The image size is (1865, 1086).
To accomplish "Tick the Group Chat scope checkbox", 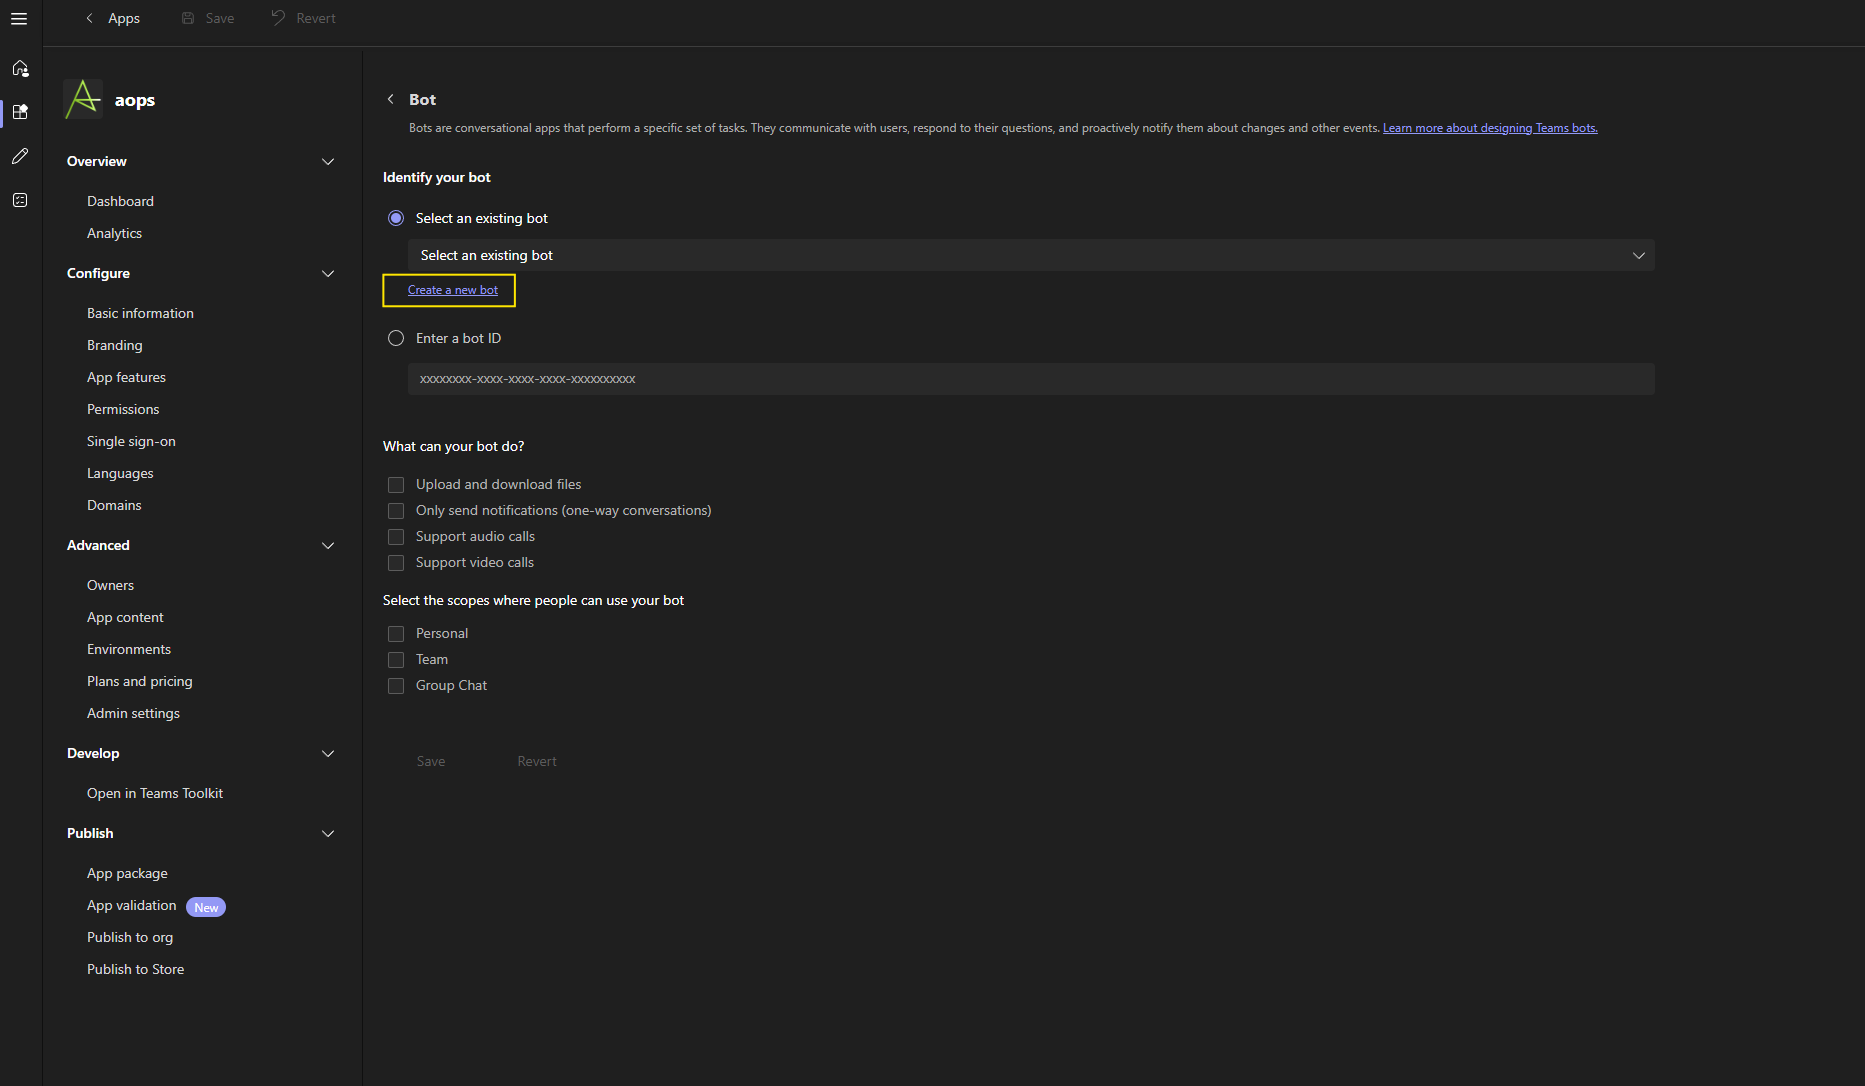I will tap(396, 686).
